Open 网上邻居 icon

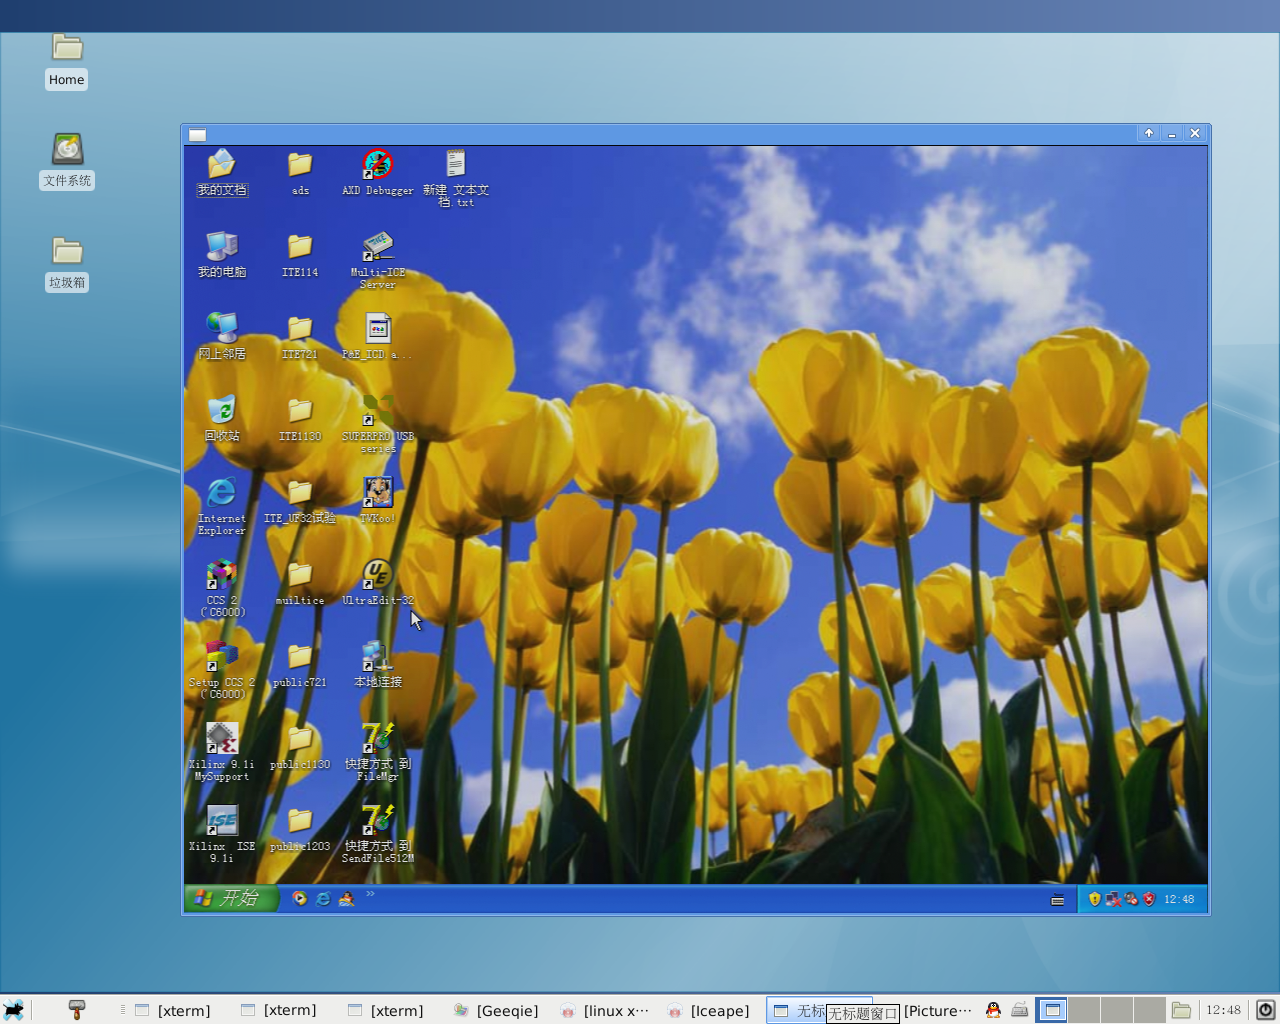221,336
